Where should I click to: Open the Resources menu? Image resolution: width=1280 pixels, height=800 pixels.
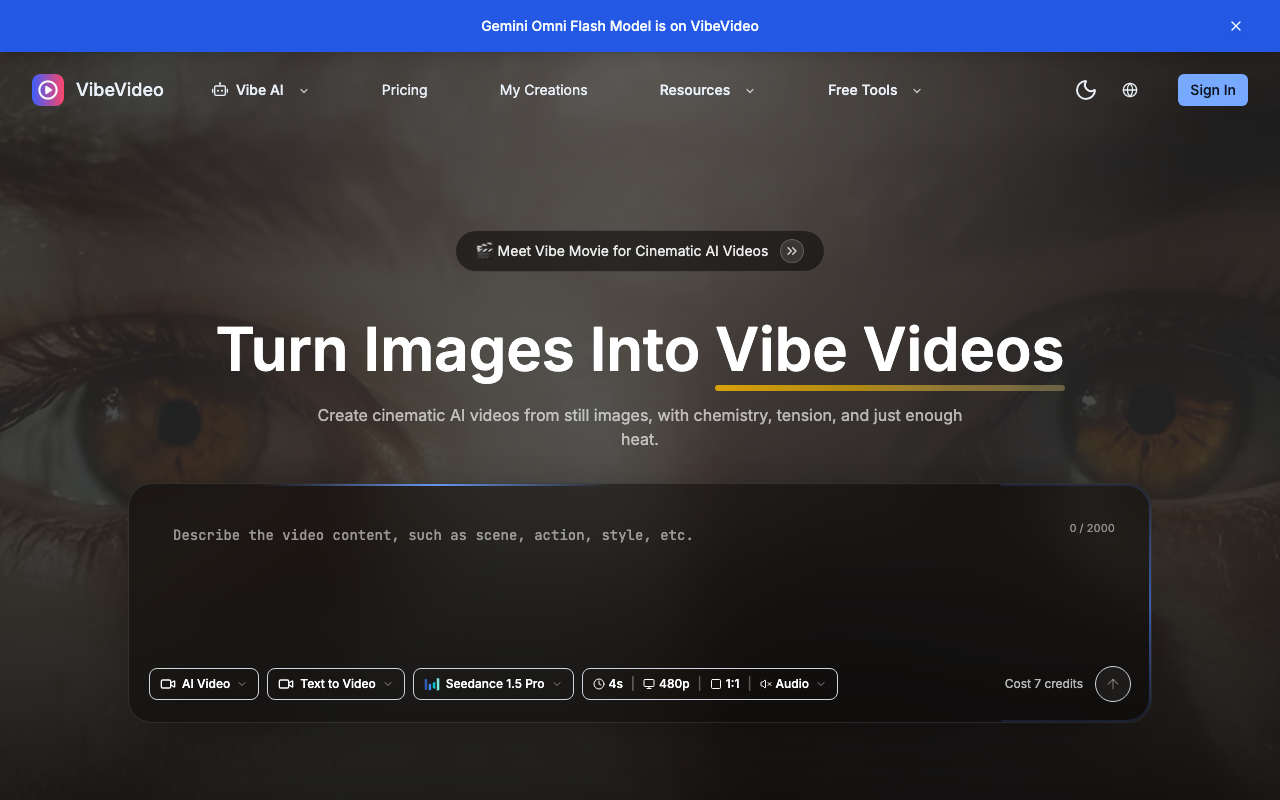pyautogui.click(x=706, y=90)
